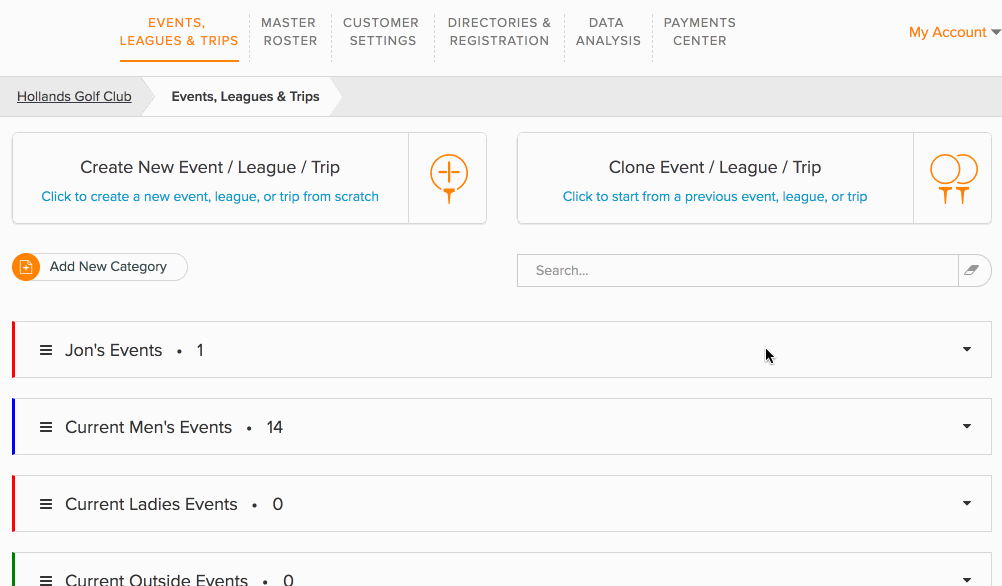Open the Events, Leagues & Trips tab
The height and width of the screenshot is (586, 1002).
179,32
